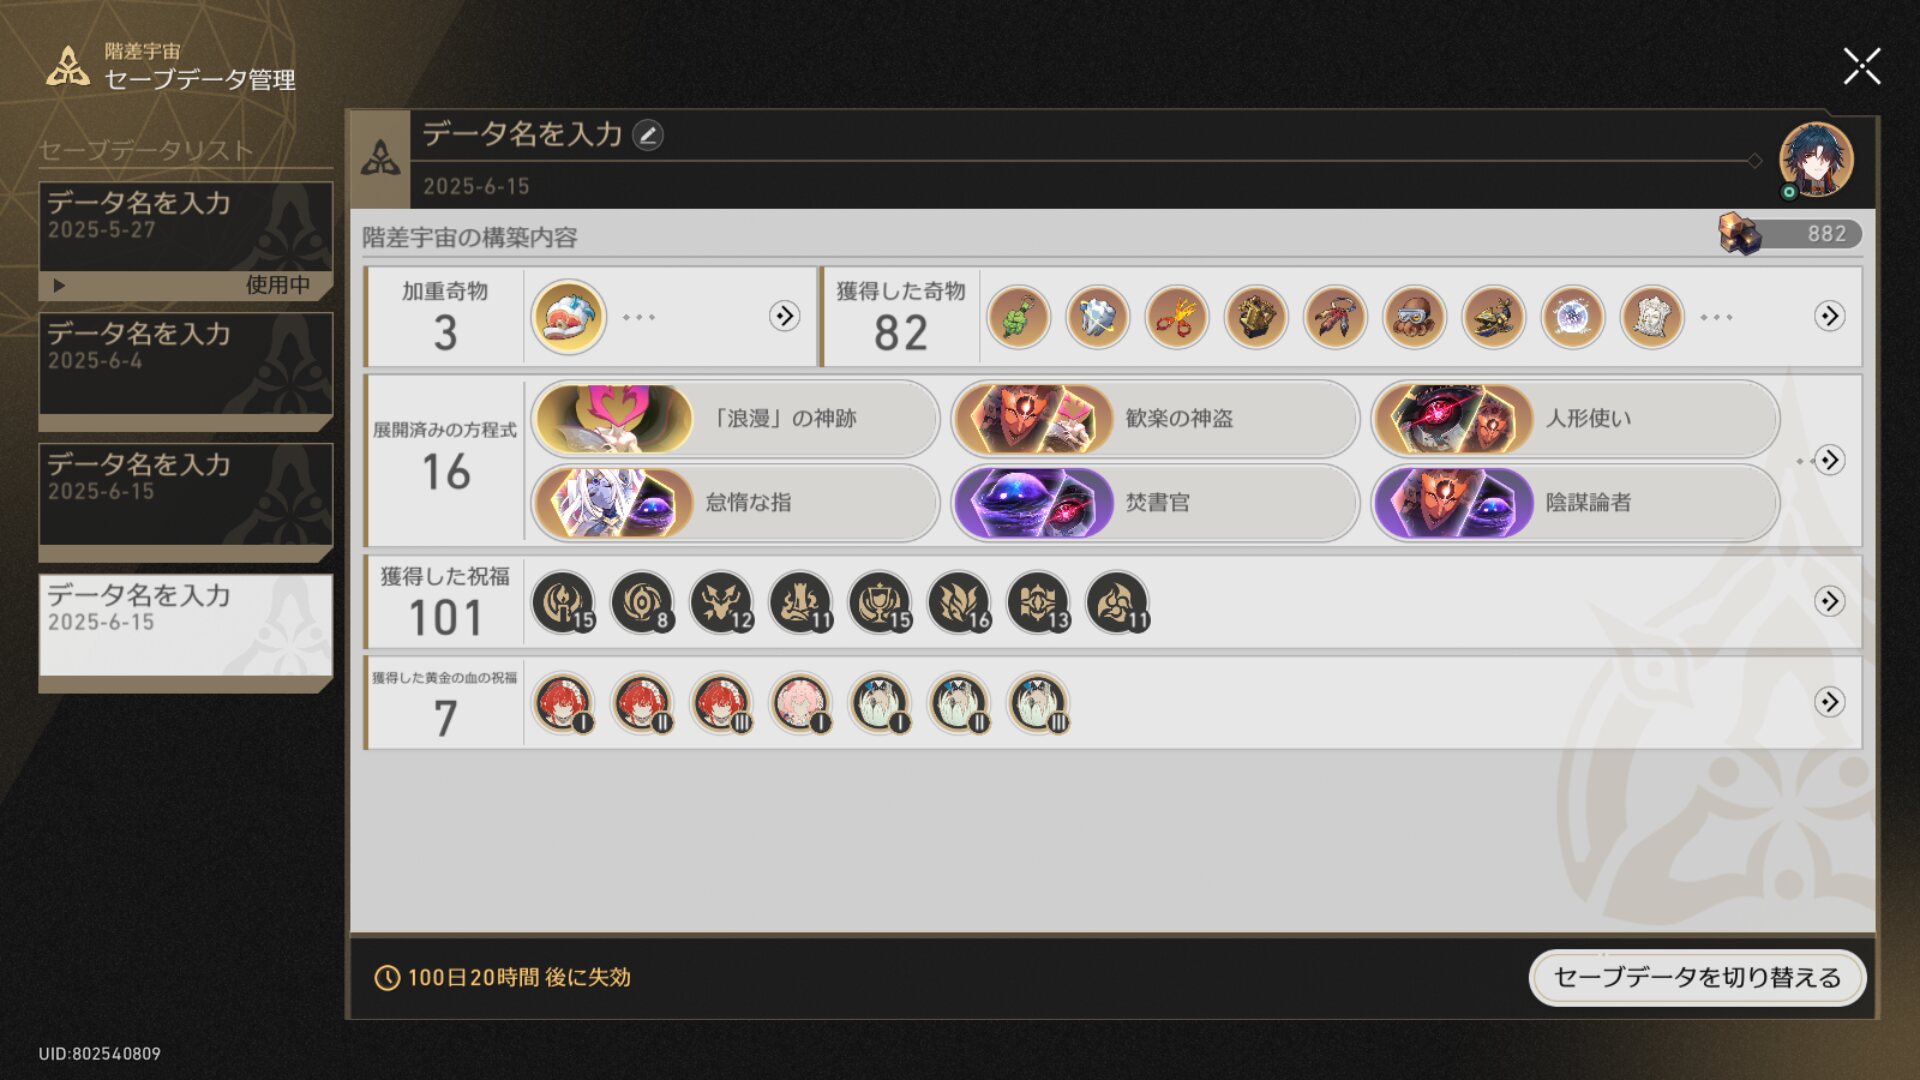Click セーブデータを切り替える button
This screenshot has height=1080, width=1920.
(x=1697, y=977)
